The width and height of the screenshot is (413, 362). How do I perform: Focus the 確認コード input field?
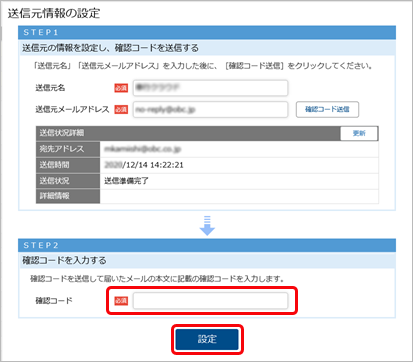pyautogui.click(x=210, y=301)
